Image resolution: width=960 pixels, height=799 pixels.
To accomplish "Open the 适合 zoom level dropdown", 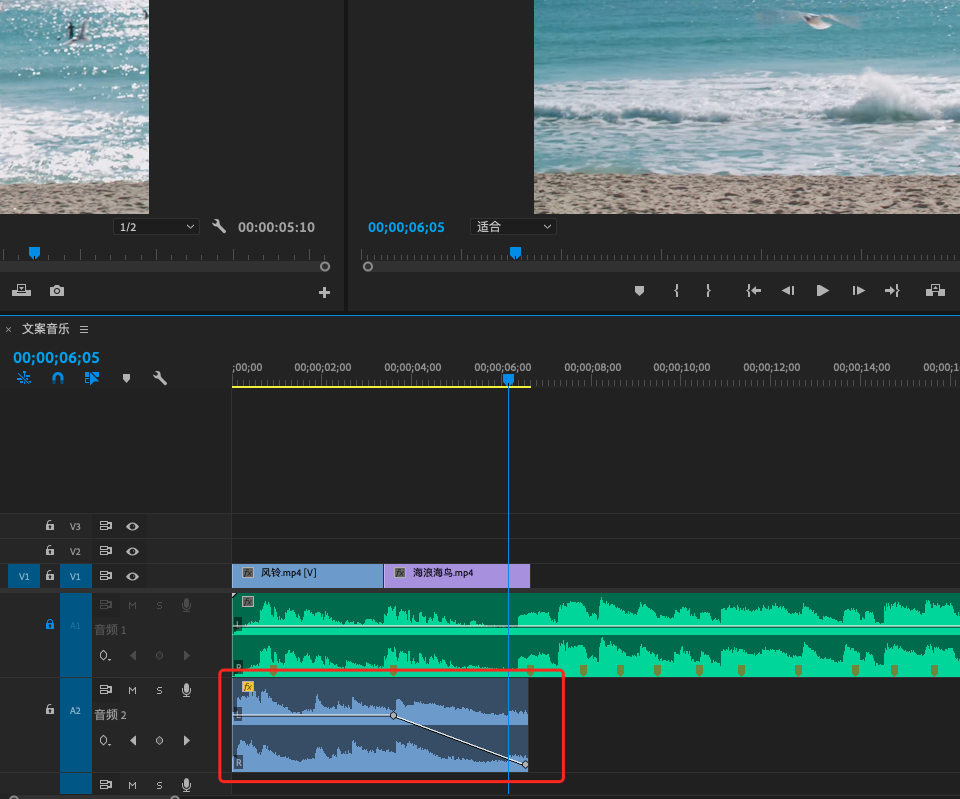I will (x=513, y=227).
